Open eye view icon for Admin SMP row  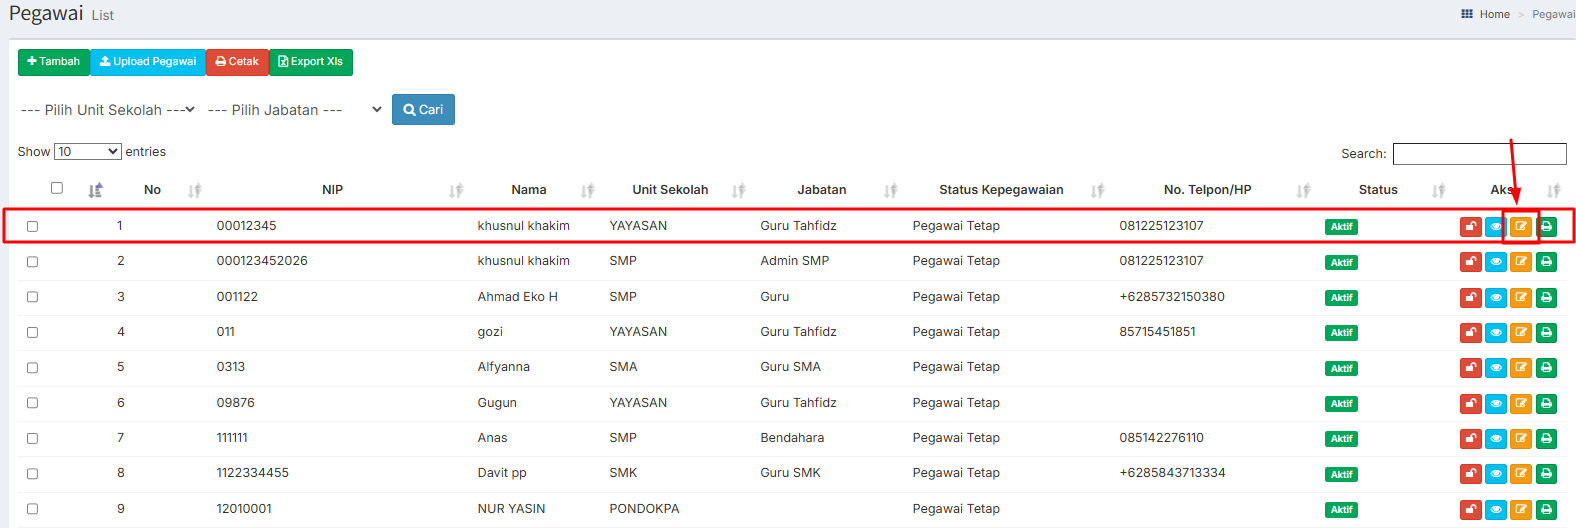(x=1496, y=262)
